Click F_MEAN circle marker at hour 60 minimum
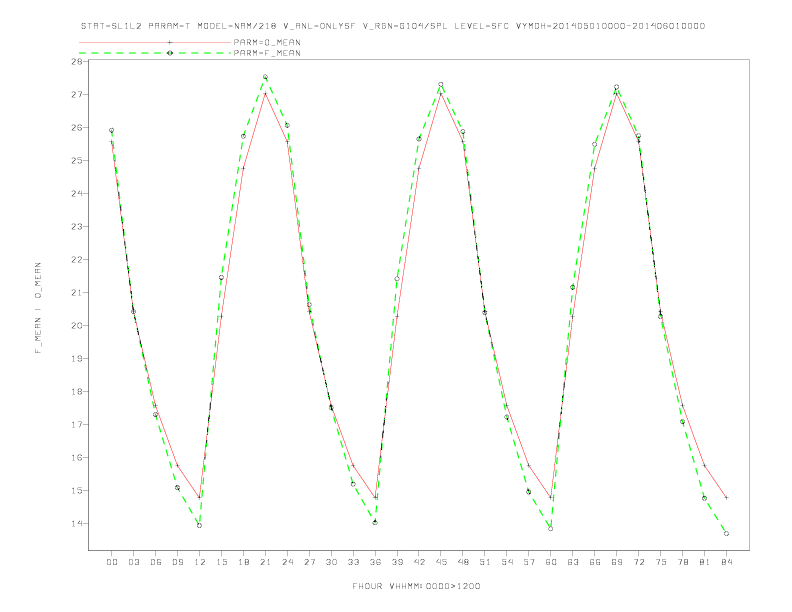792x612 pixels. tap(551, 529)
